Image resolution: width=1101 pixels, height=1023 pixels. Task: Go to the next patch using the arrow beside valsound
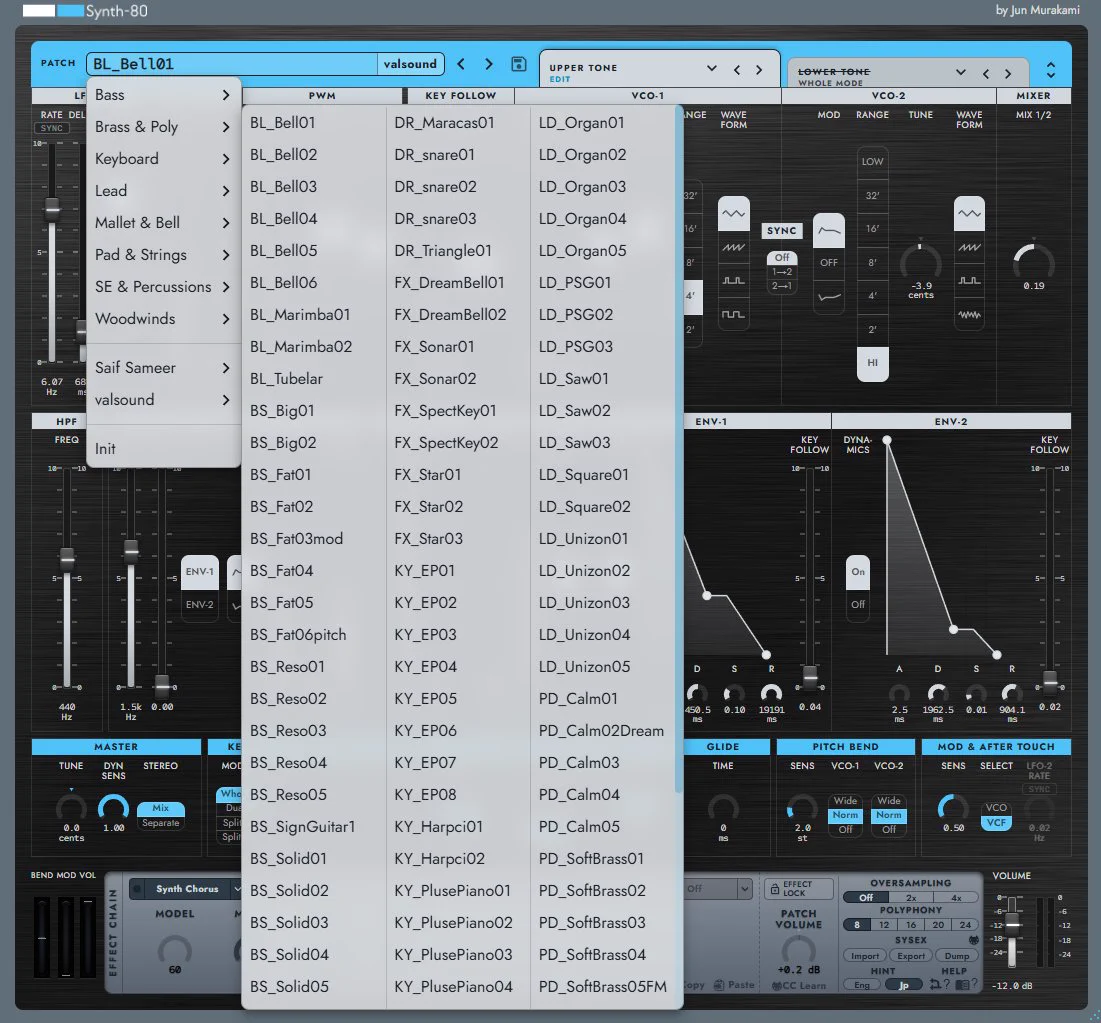[x=489, y=64]
